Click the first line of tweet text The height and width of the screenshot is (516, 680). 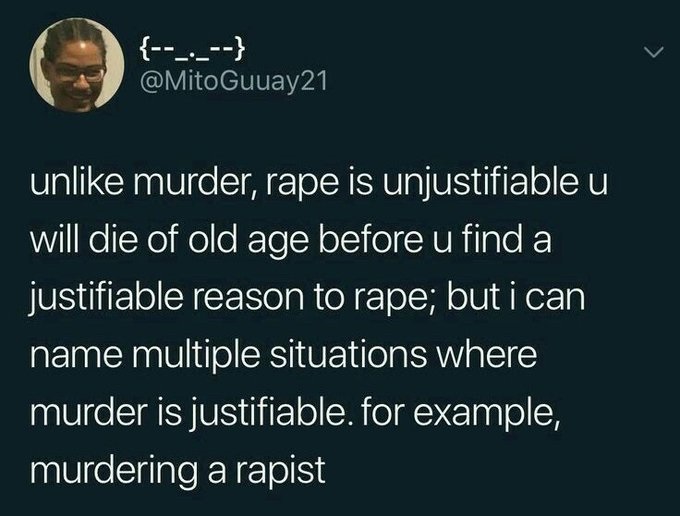[319, 183]
